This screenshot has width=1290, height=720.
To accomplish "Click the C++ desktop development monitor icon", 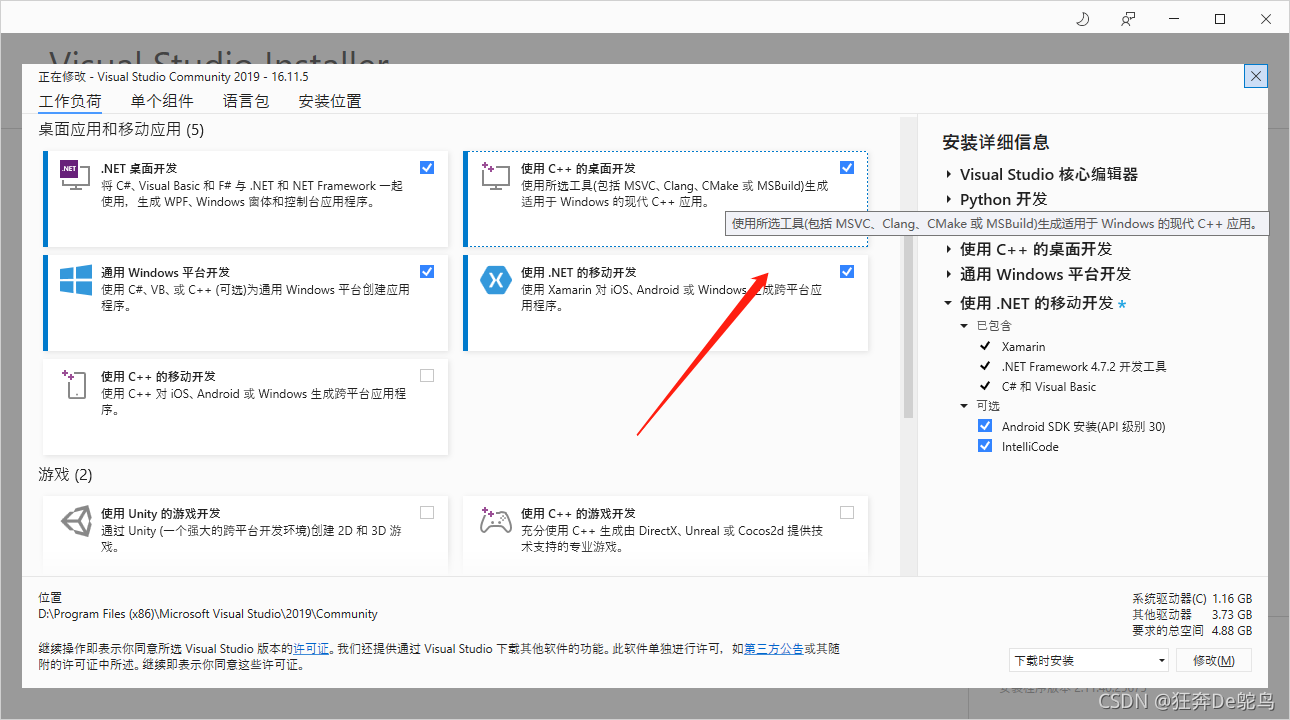I will (x=496, y=177).
